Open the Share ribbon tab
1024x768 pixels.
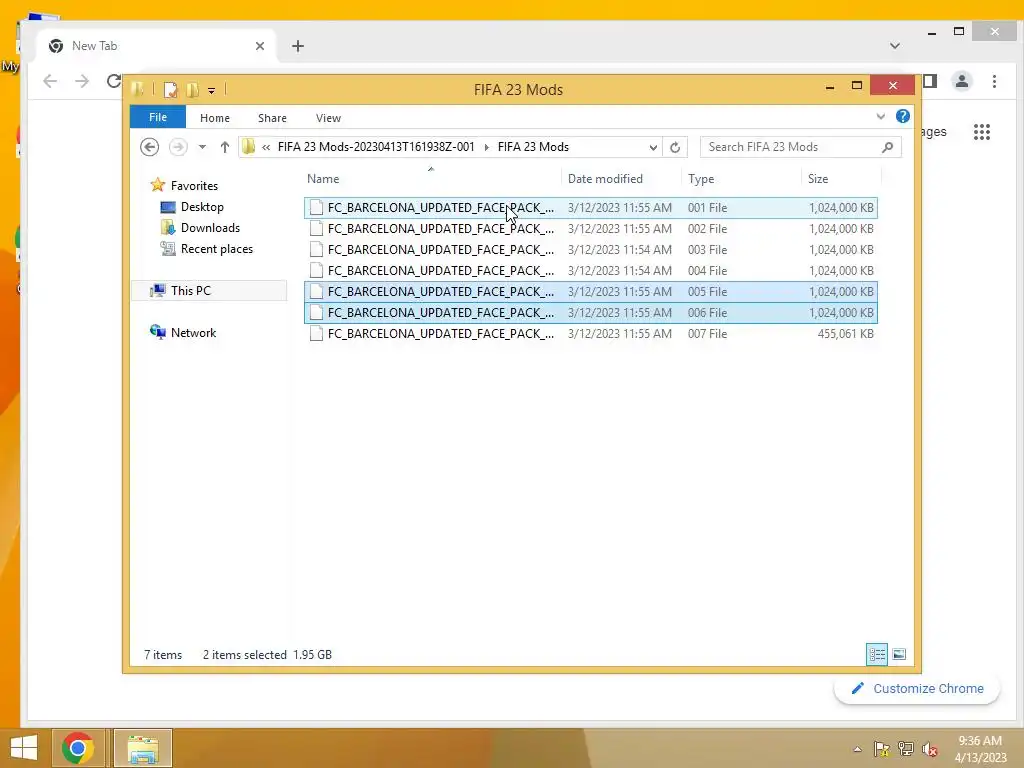coord(272,118)
